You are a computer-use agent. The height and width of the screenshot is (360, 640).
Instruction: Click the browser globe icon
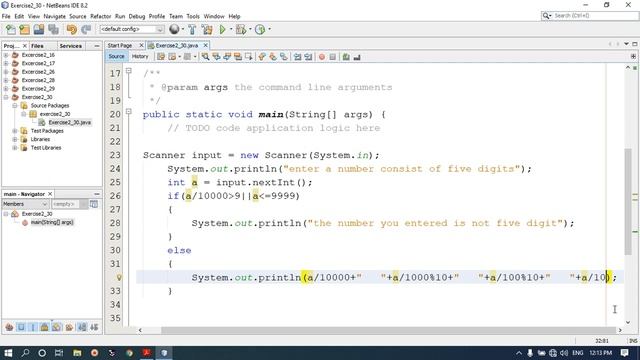174,29
